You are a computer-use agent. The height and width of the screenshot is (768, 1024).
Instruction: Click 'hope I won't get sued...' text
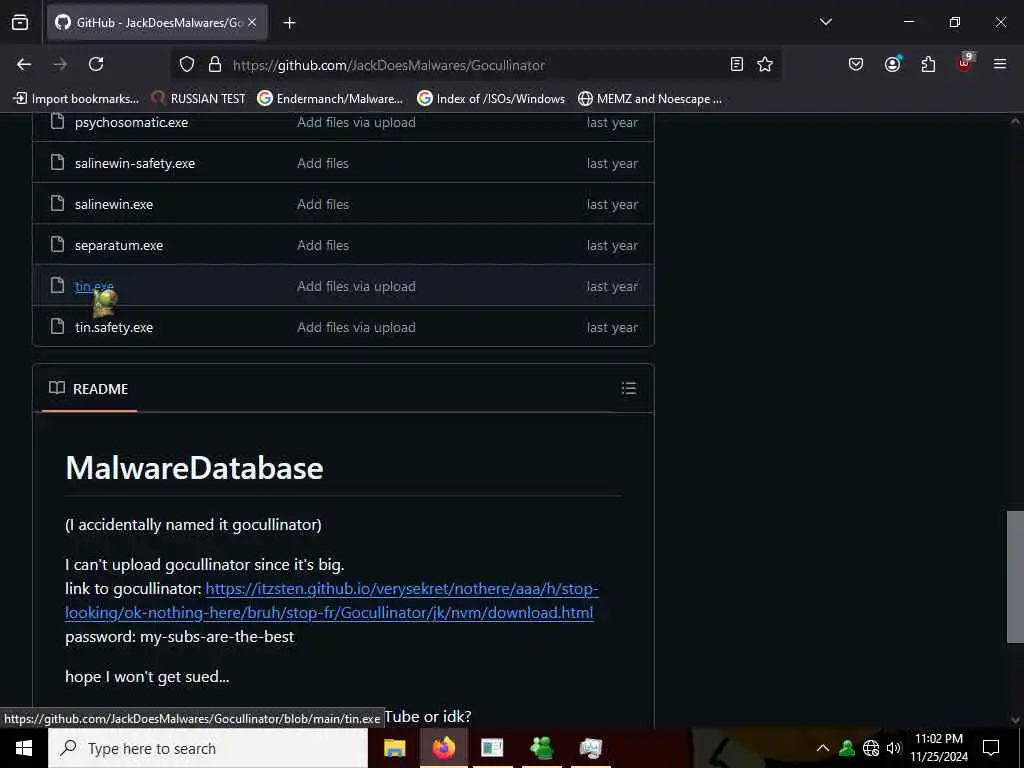coord(147,677)
